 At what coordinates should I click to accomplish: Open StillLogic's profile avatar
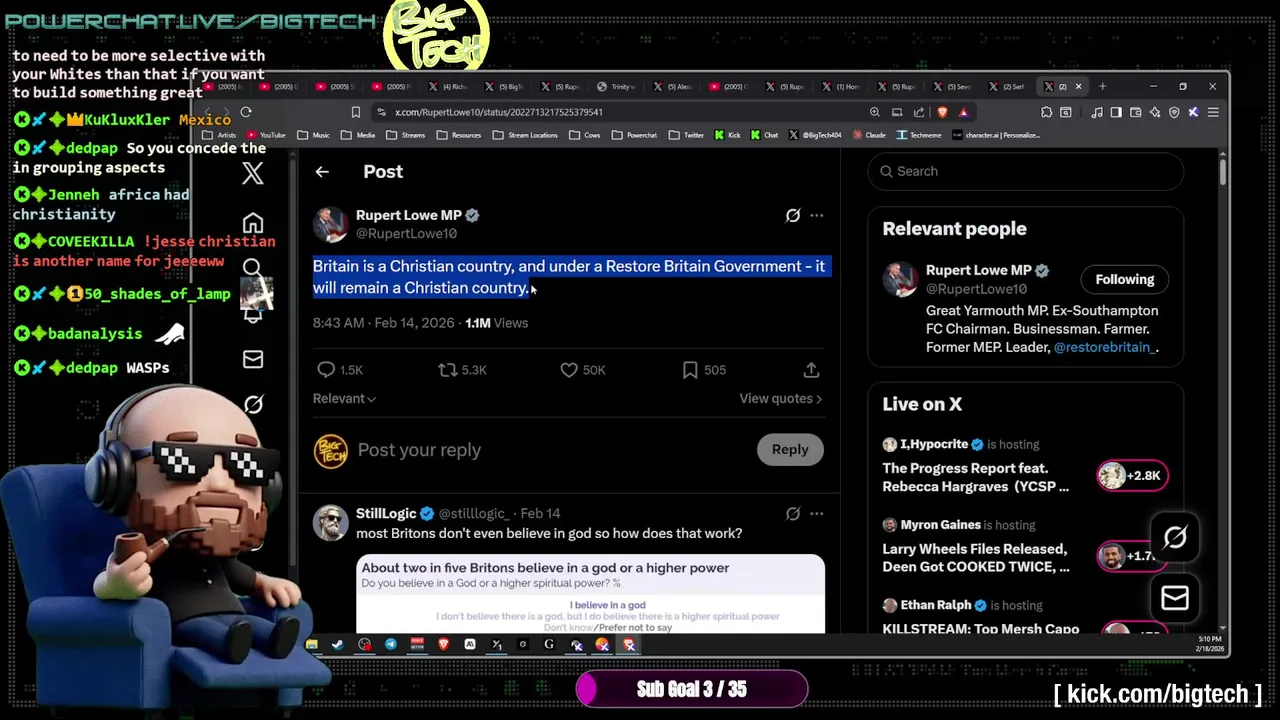point(331,523)
